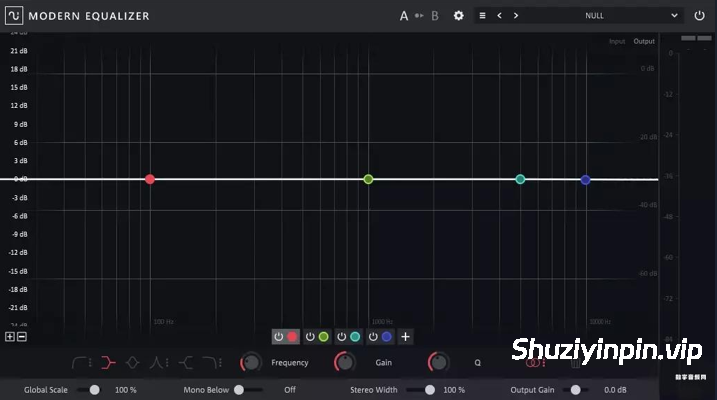Toggle power for red band

click(278, 337)
